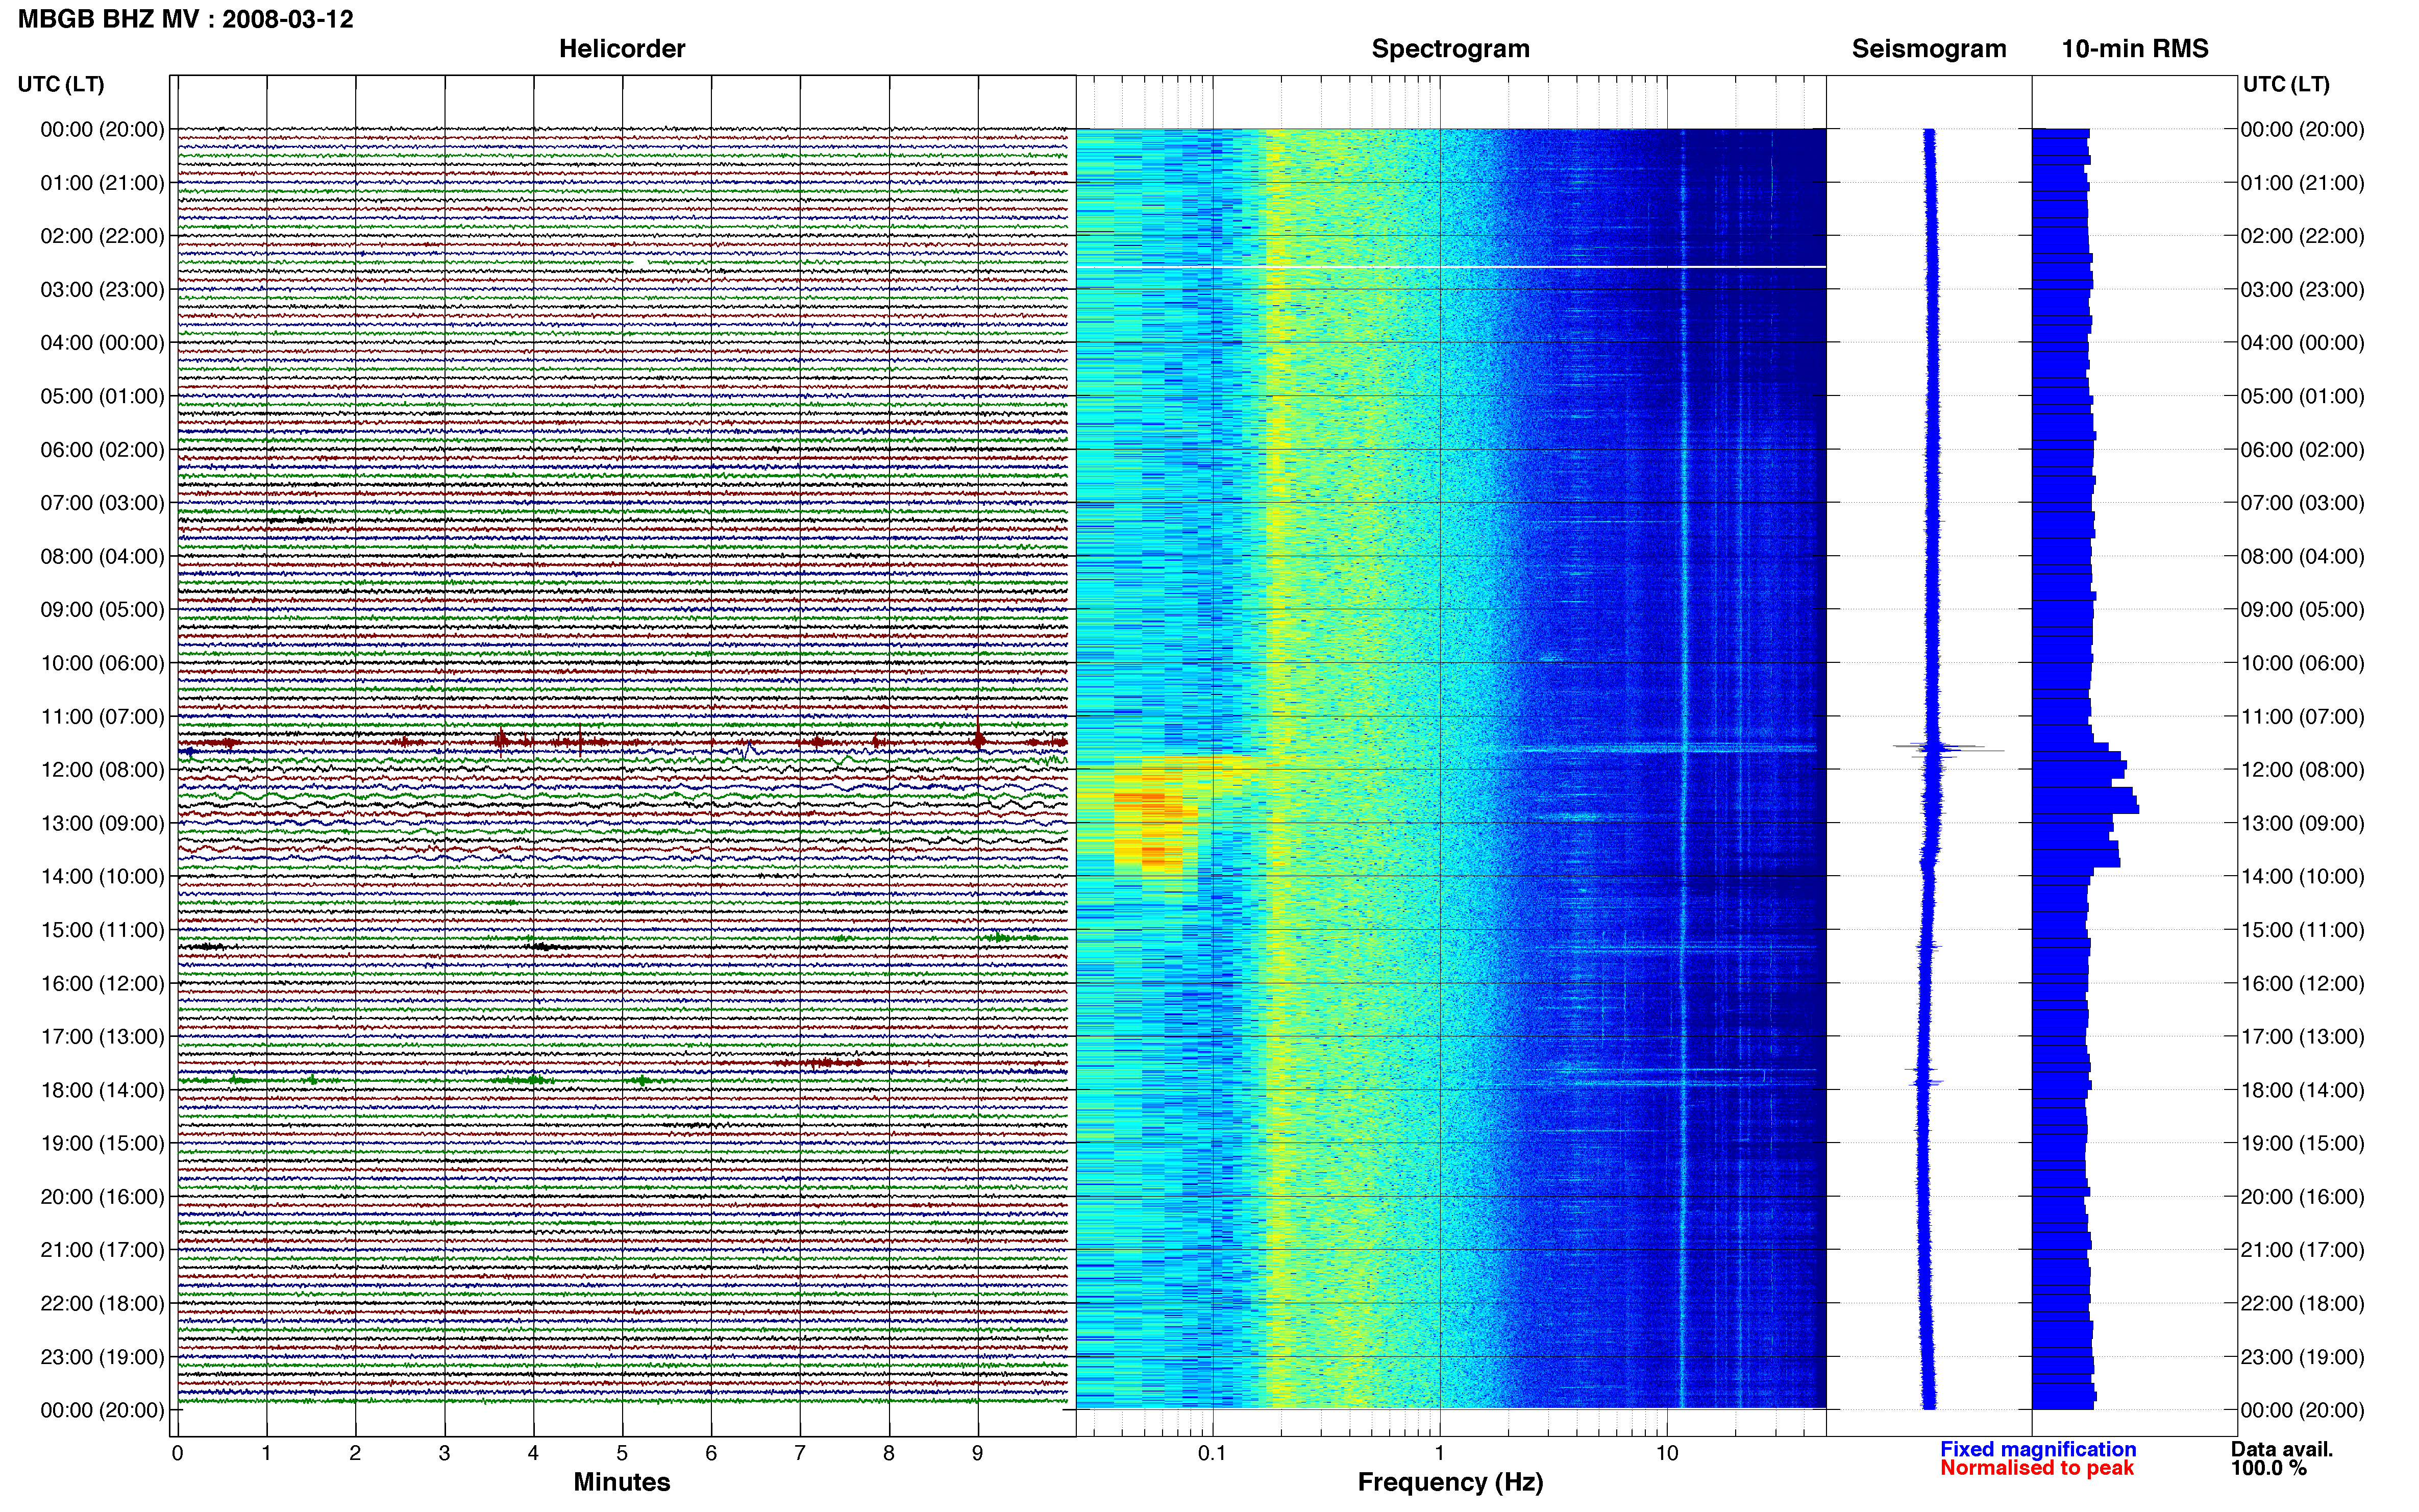Click the left '08:00 (04:00)' time label
The height and width of the screenshot is (1512, 2419).
(102, 556)
